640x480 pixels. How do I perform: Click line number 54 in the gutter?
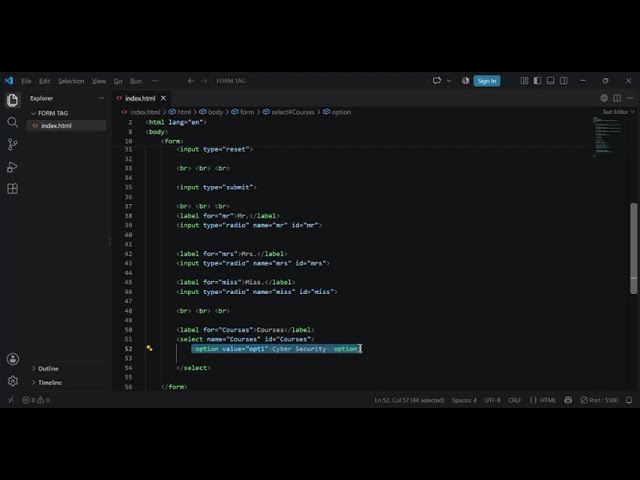(x=129, y=368)
